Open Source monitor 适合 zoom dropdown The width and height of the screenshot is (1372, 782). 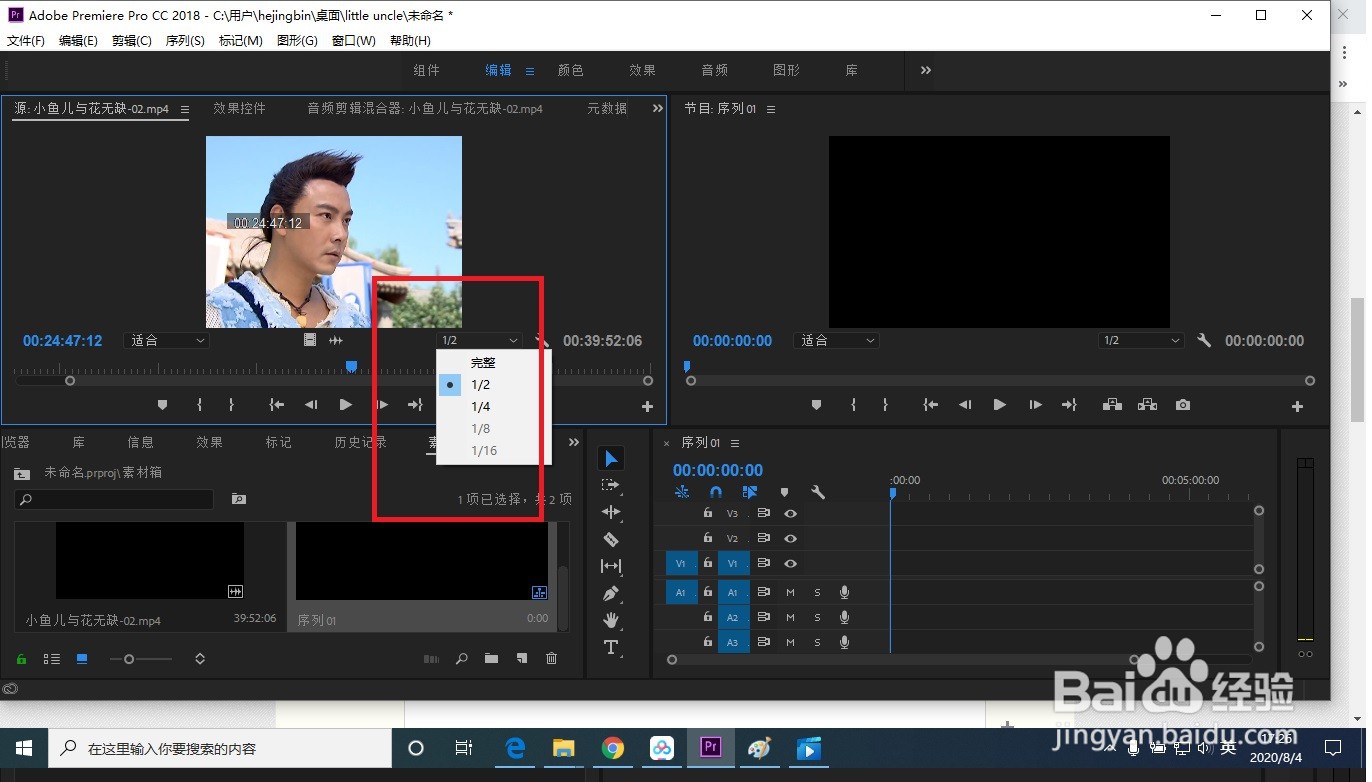(x=166, y=340)
